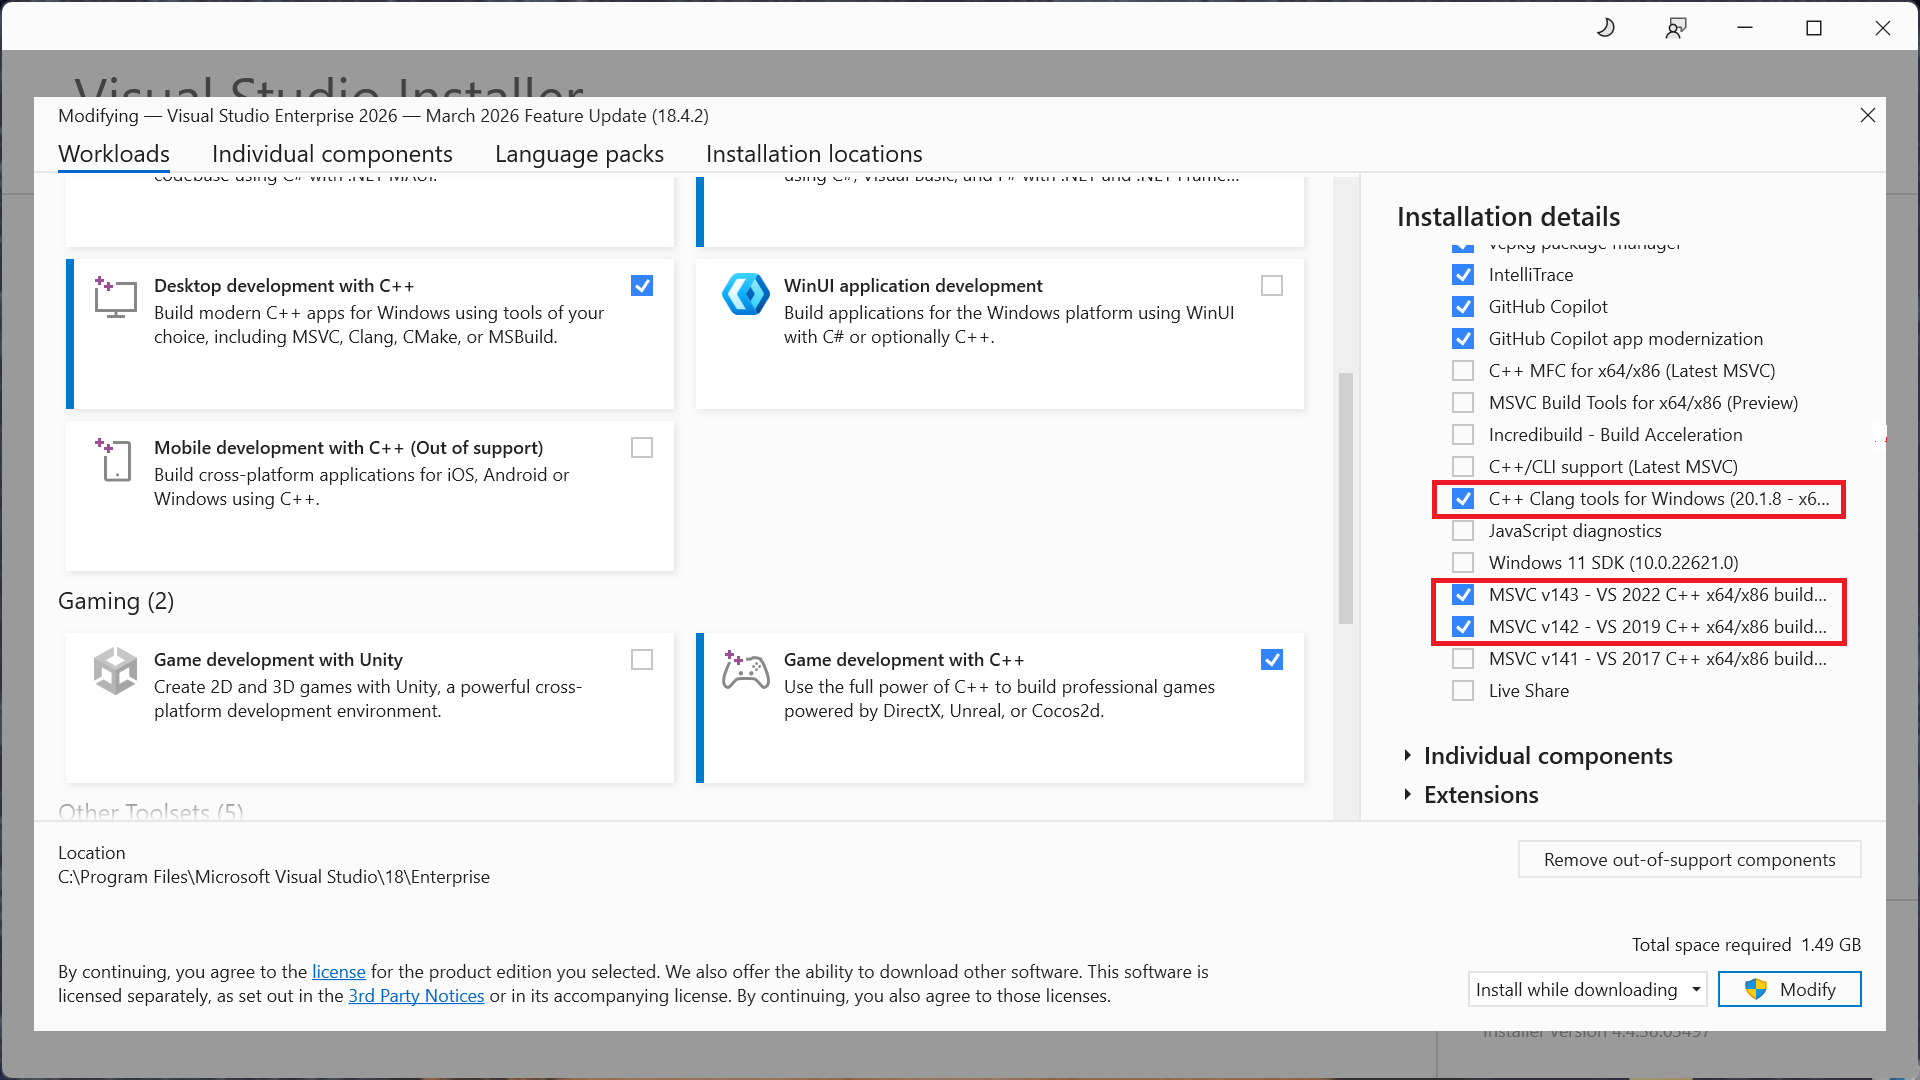
Task: Click the Desktop development with C++ workload icon
Action: (x=115, y=298)
